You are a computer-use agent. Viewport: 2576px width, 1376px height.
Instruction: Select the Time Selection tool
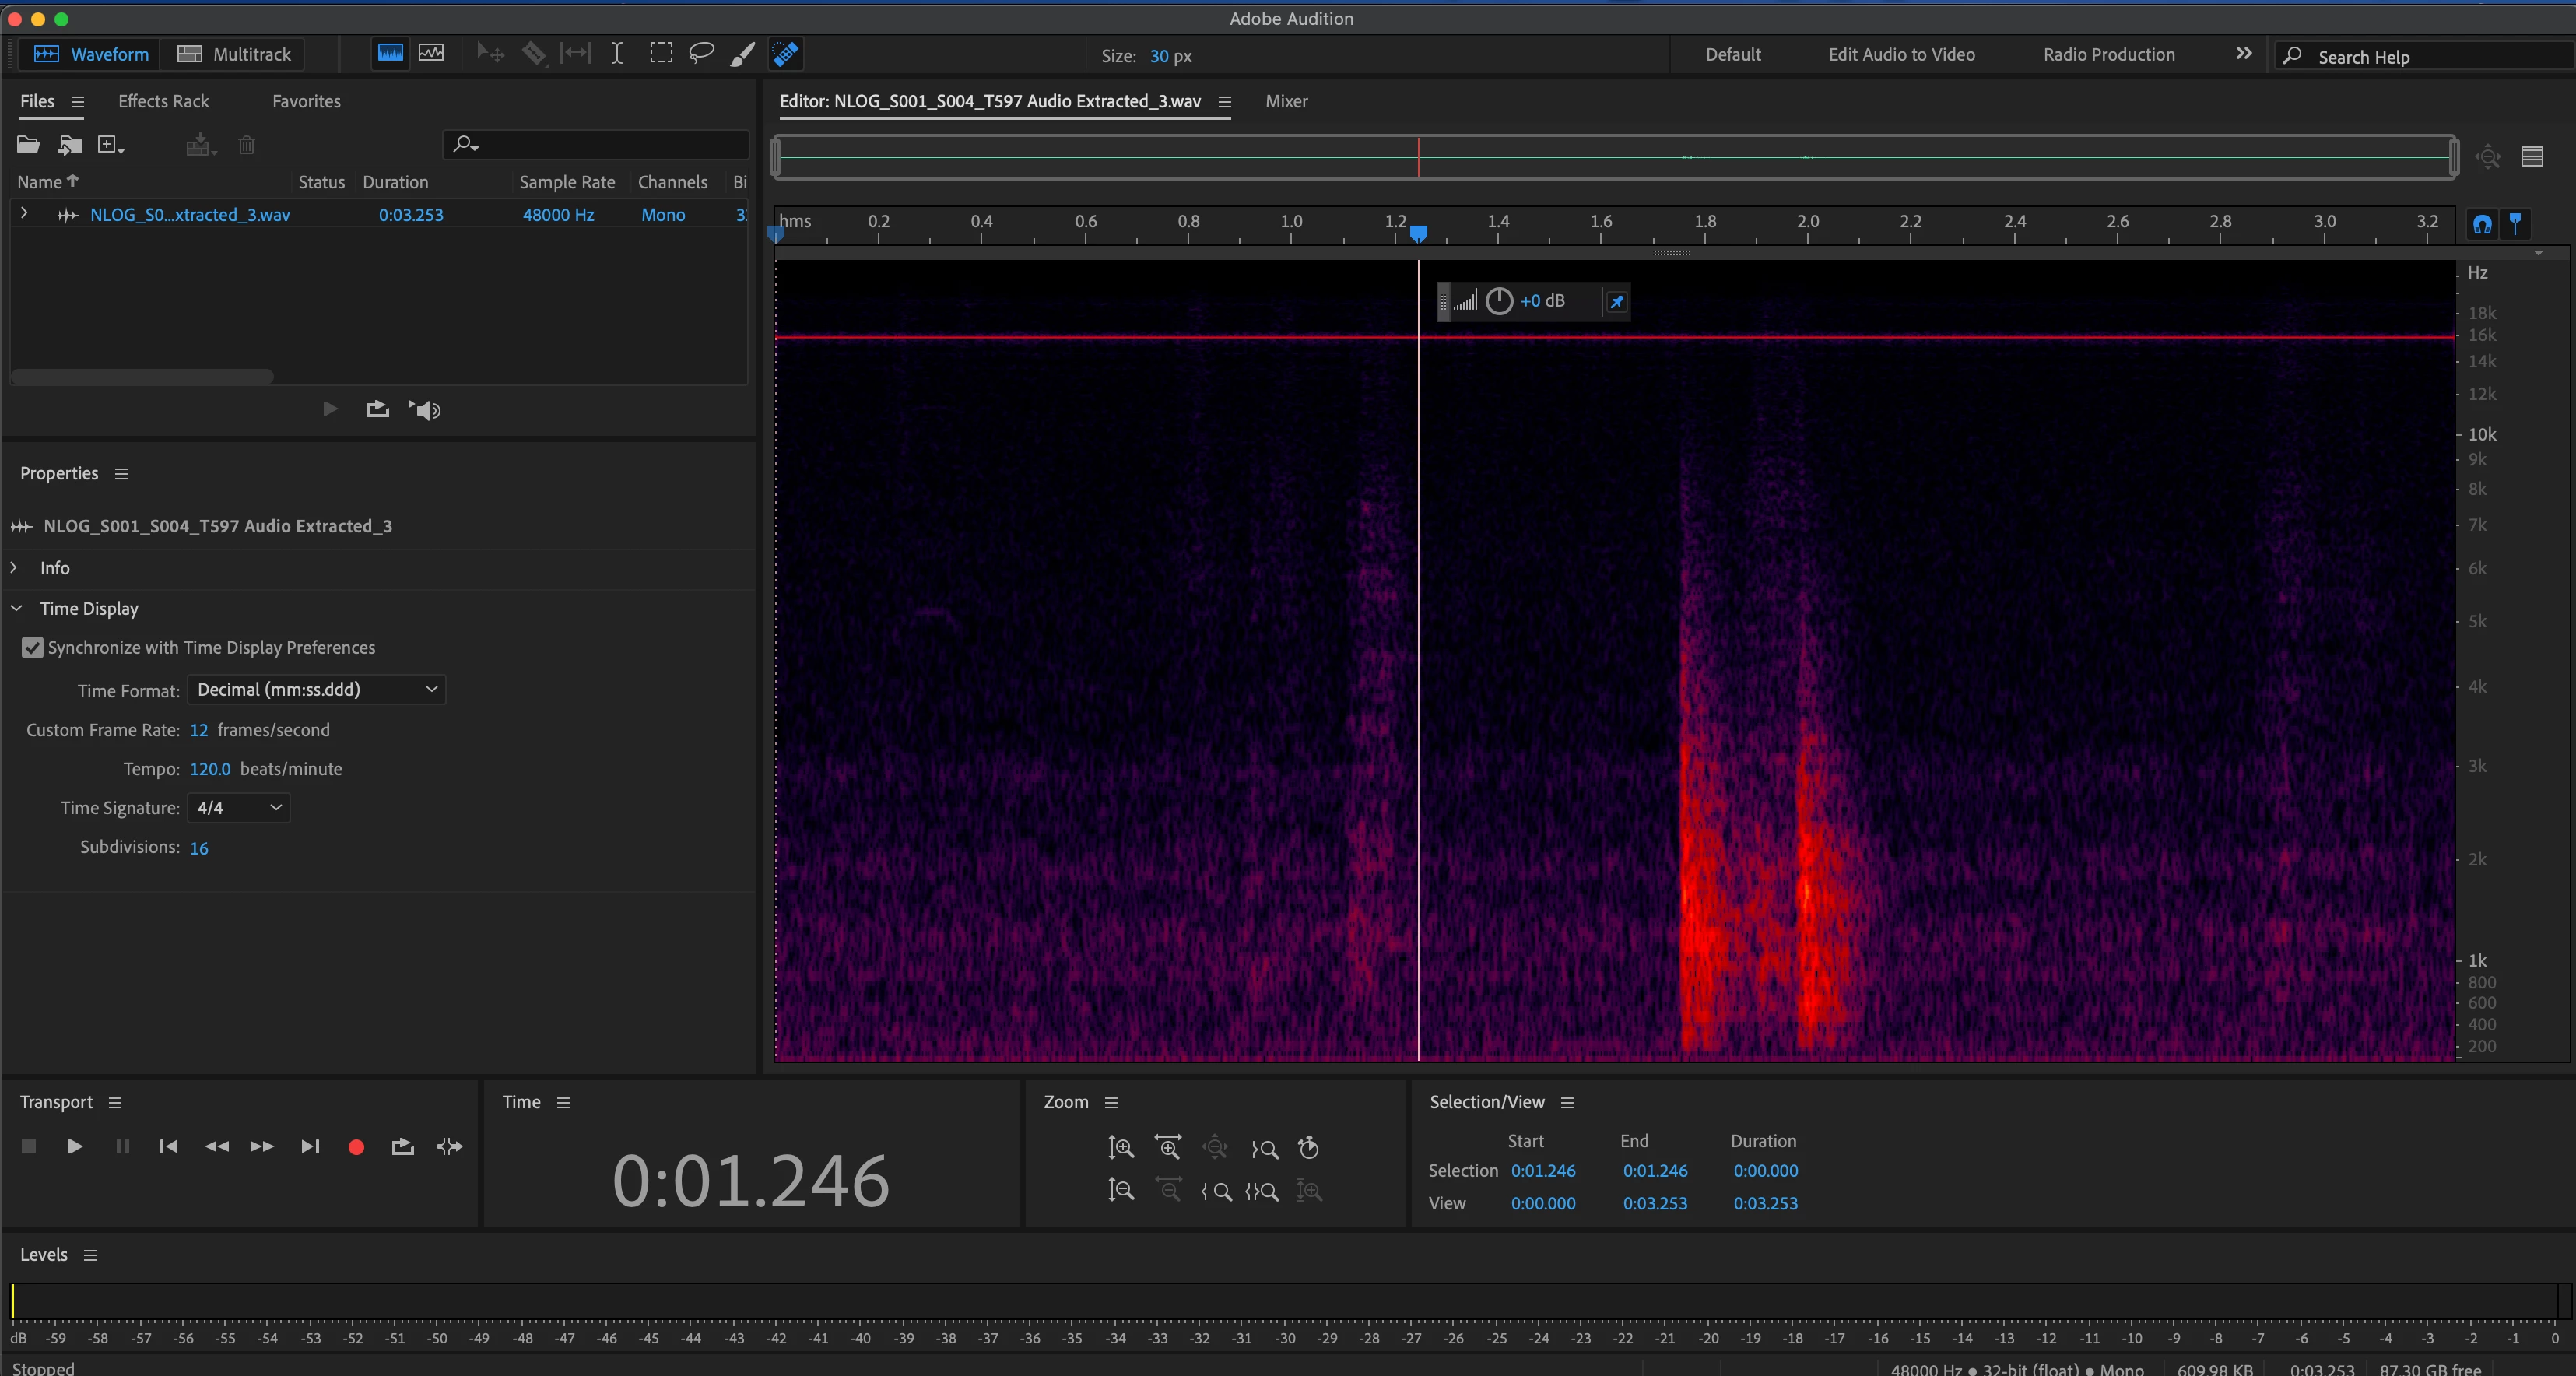[617, 53]
